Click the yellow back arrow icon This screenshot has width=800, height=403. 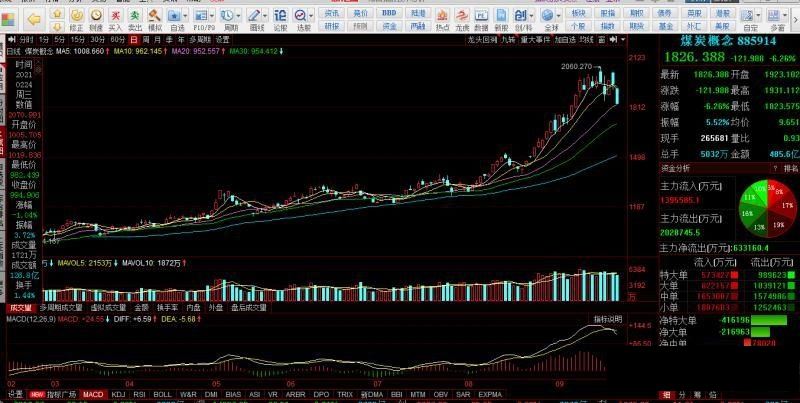[x=34, y=19]
